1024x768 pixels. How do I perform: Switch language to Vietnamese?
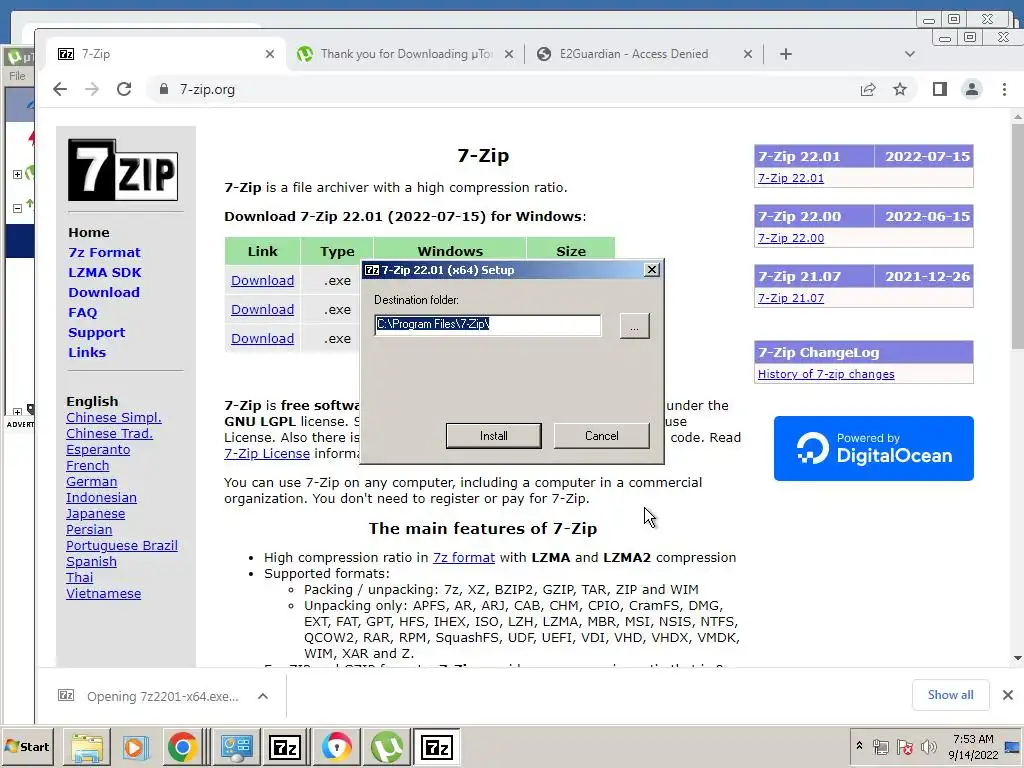[x=103, y=594]
